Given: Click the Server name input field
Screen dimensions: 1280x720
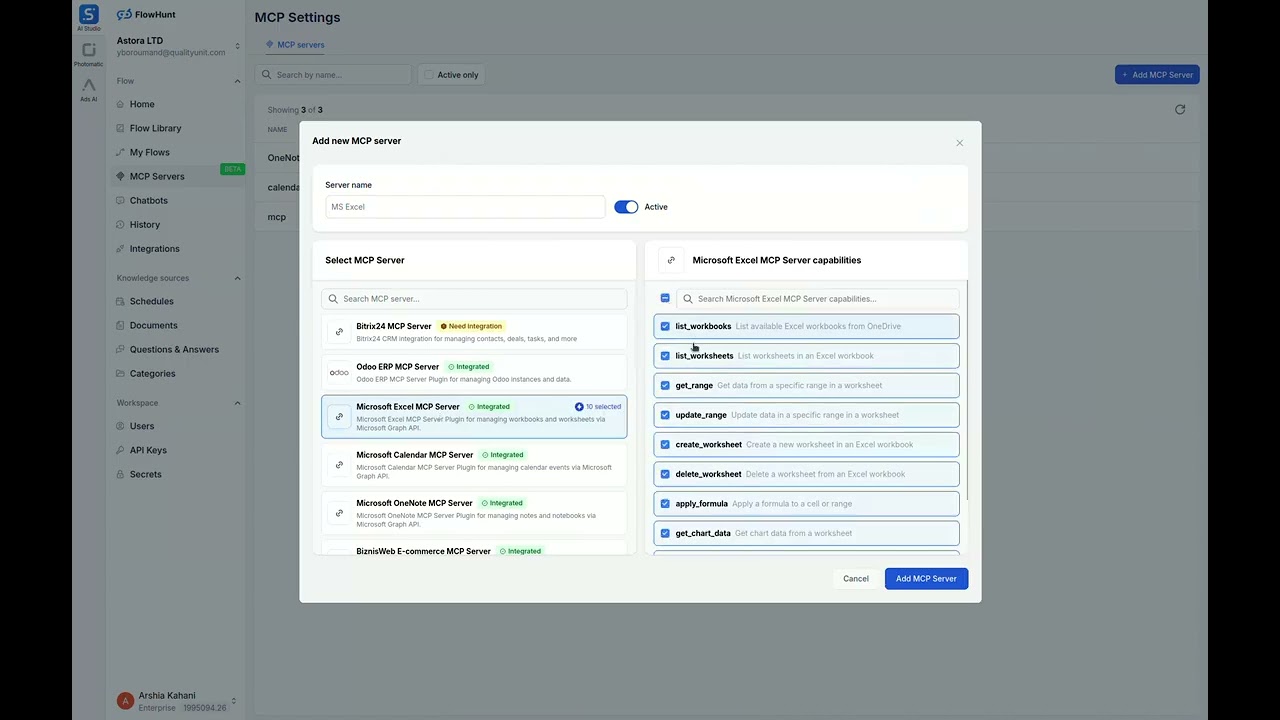Looking at the screenshot, I should [465, 207].
